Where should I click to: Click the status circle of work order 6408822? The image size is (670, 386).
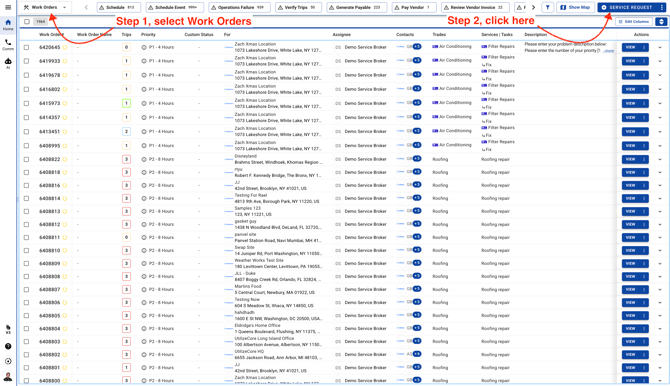click(x=65, y=159)
